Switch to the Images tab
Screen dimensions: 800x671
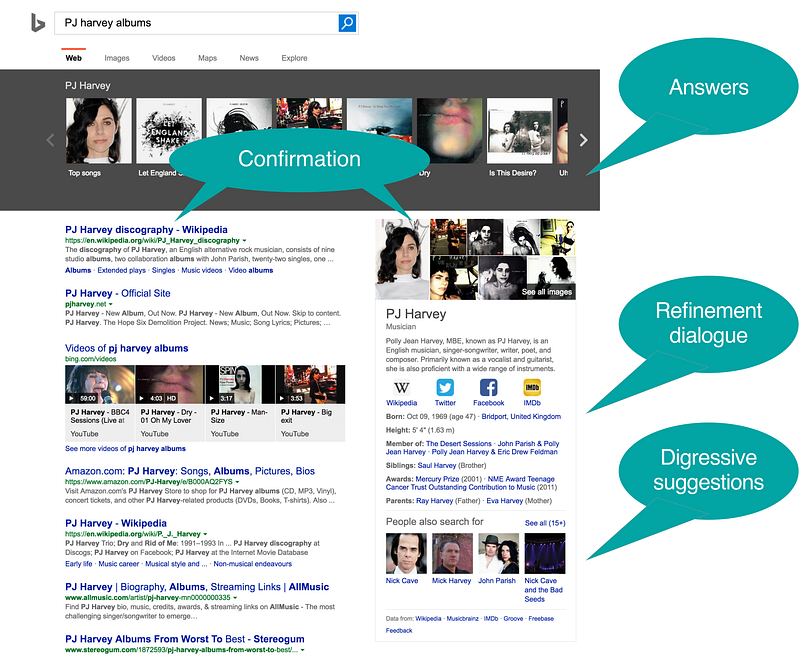click(x=117, y=58)
